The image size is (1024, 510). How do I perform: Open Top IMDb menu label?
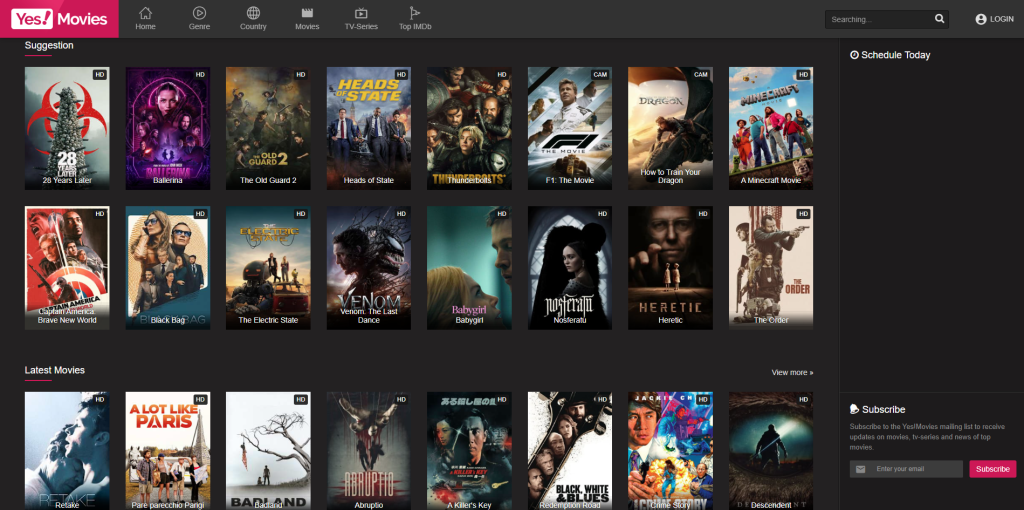[x=415, y=27]
